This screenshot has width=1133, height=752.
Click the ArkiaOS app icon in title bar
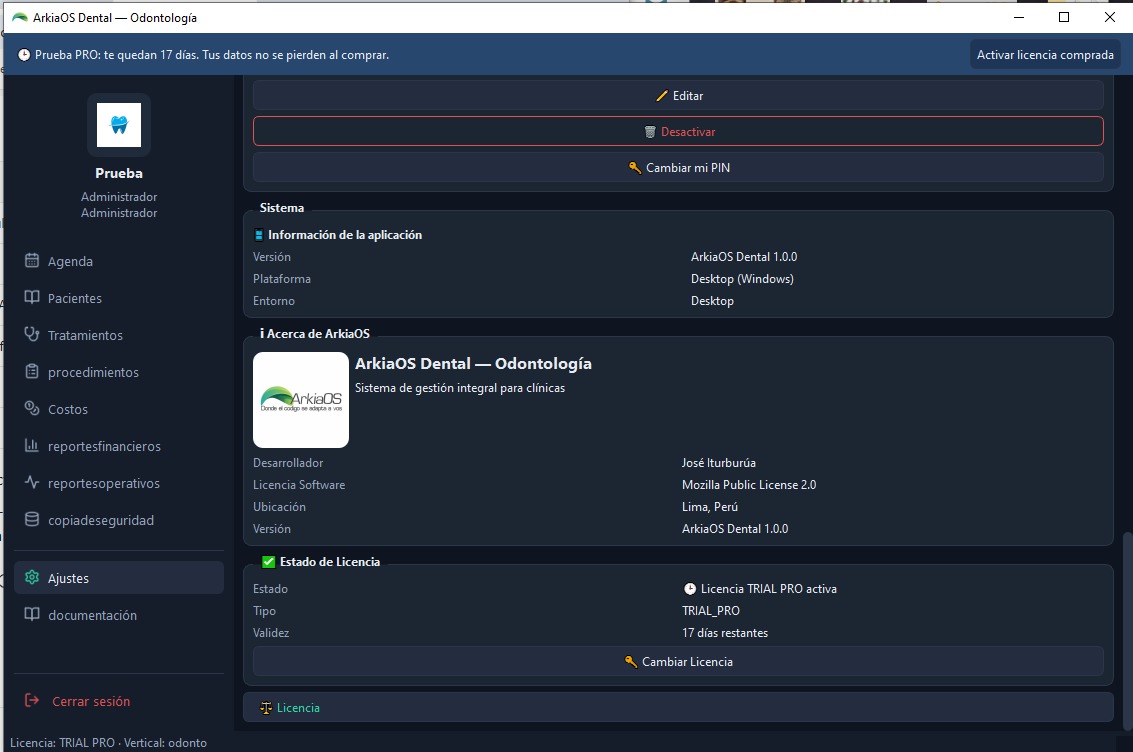coord(20,17)
